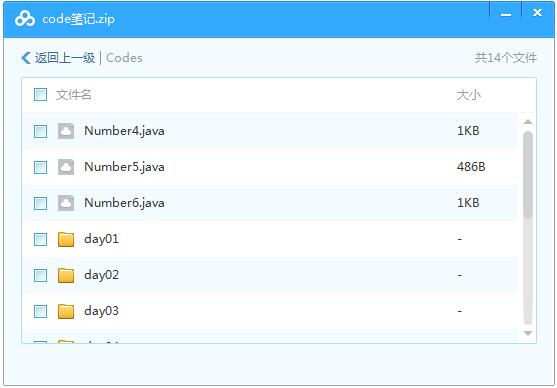Click the 大小 column header
557x388 pixels.
(469, 95)
